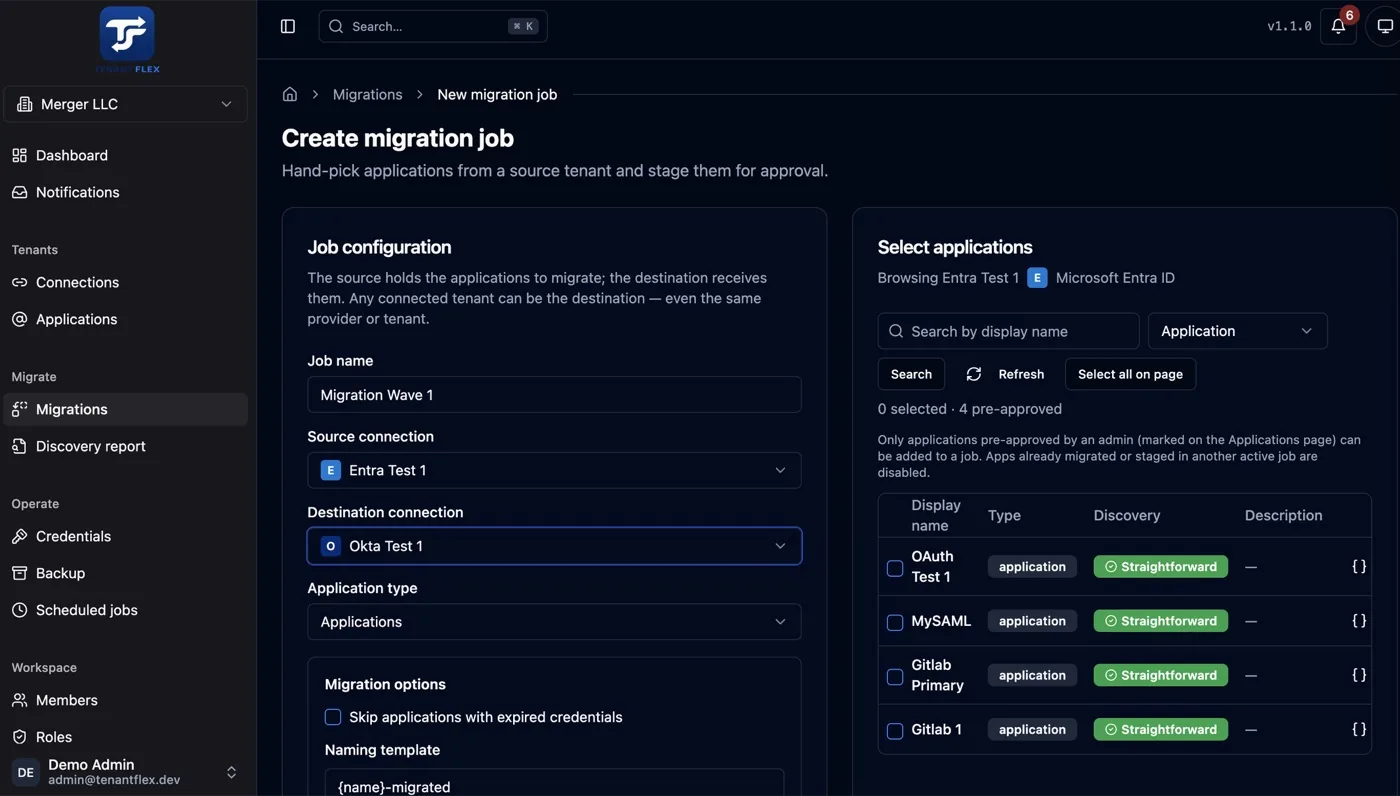Screen dimensions: 1400x796
Task: Open Applications in the sidebar
Action: pyautogui.click(x=126, y=319)
